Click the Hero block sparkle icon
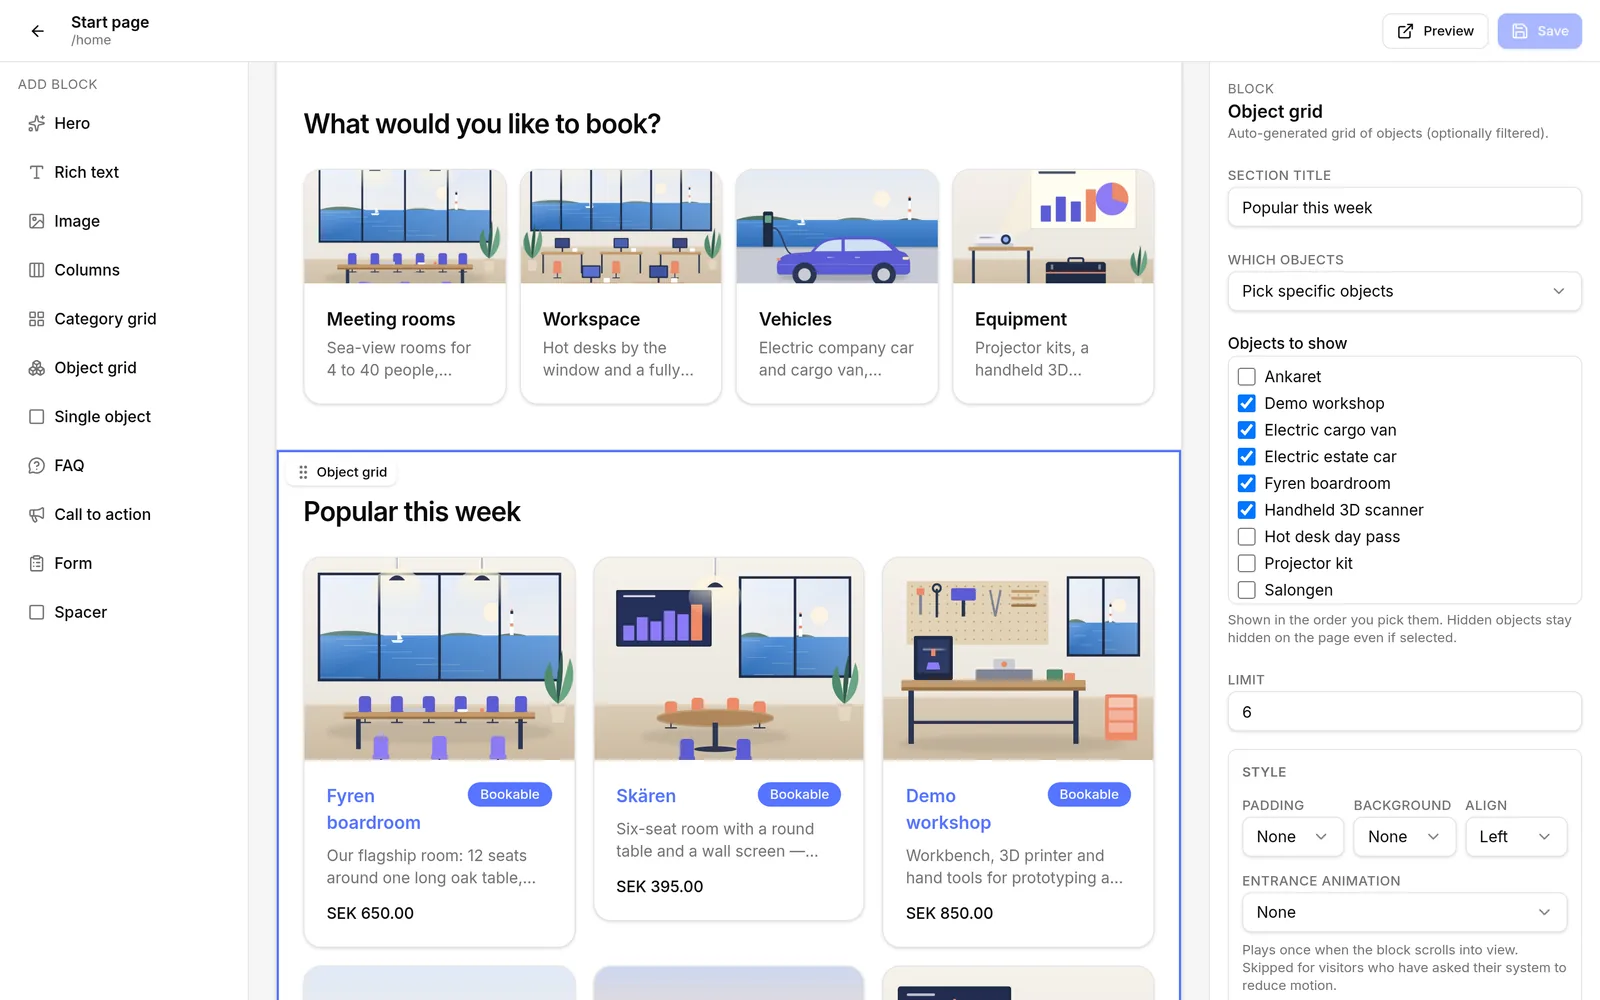The width and height of the screenshot is (1600, 1000). [37, 123]
